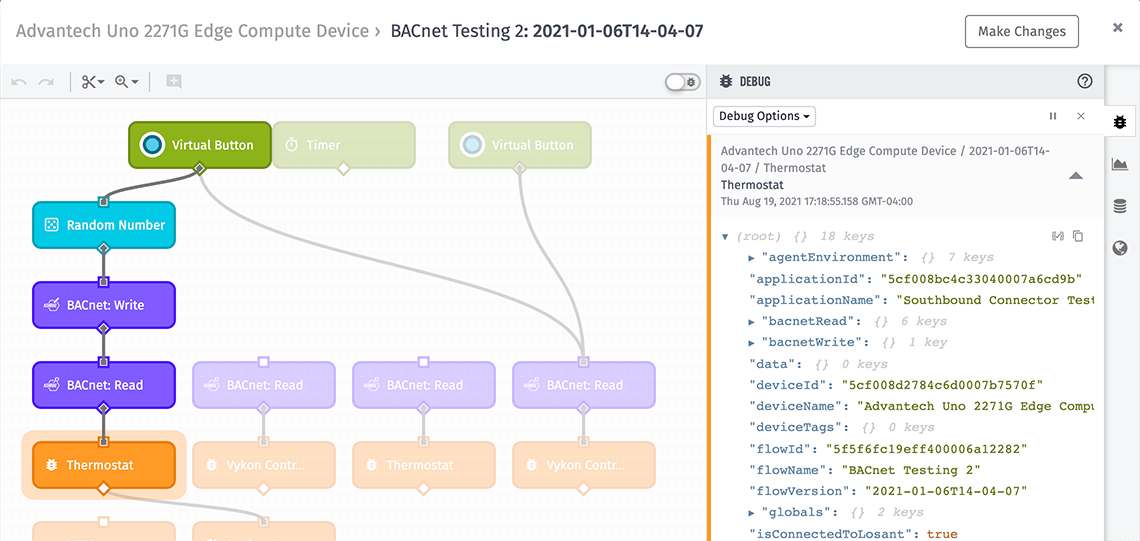Open the chart tab in right sidebar
Viewport: 1140px width, 541px height.
click(1120, 164)
